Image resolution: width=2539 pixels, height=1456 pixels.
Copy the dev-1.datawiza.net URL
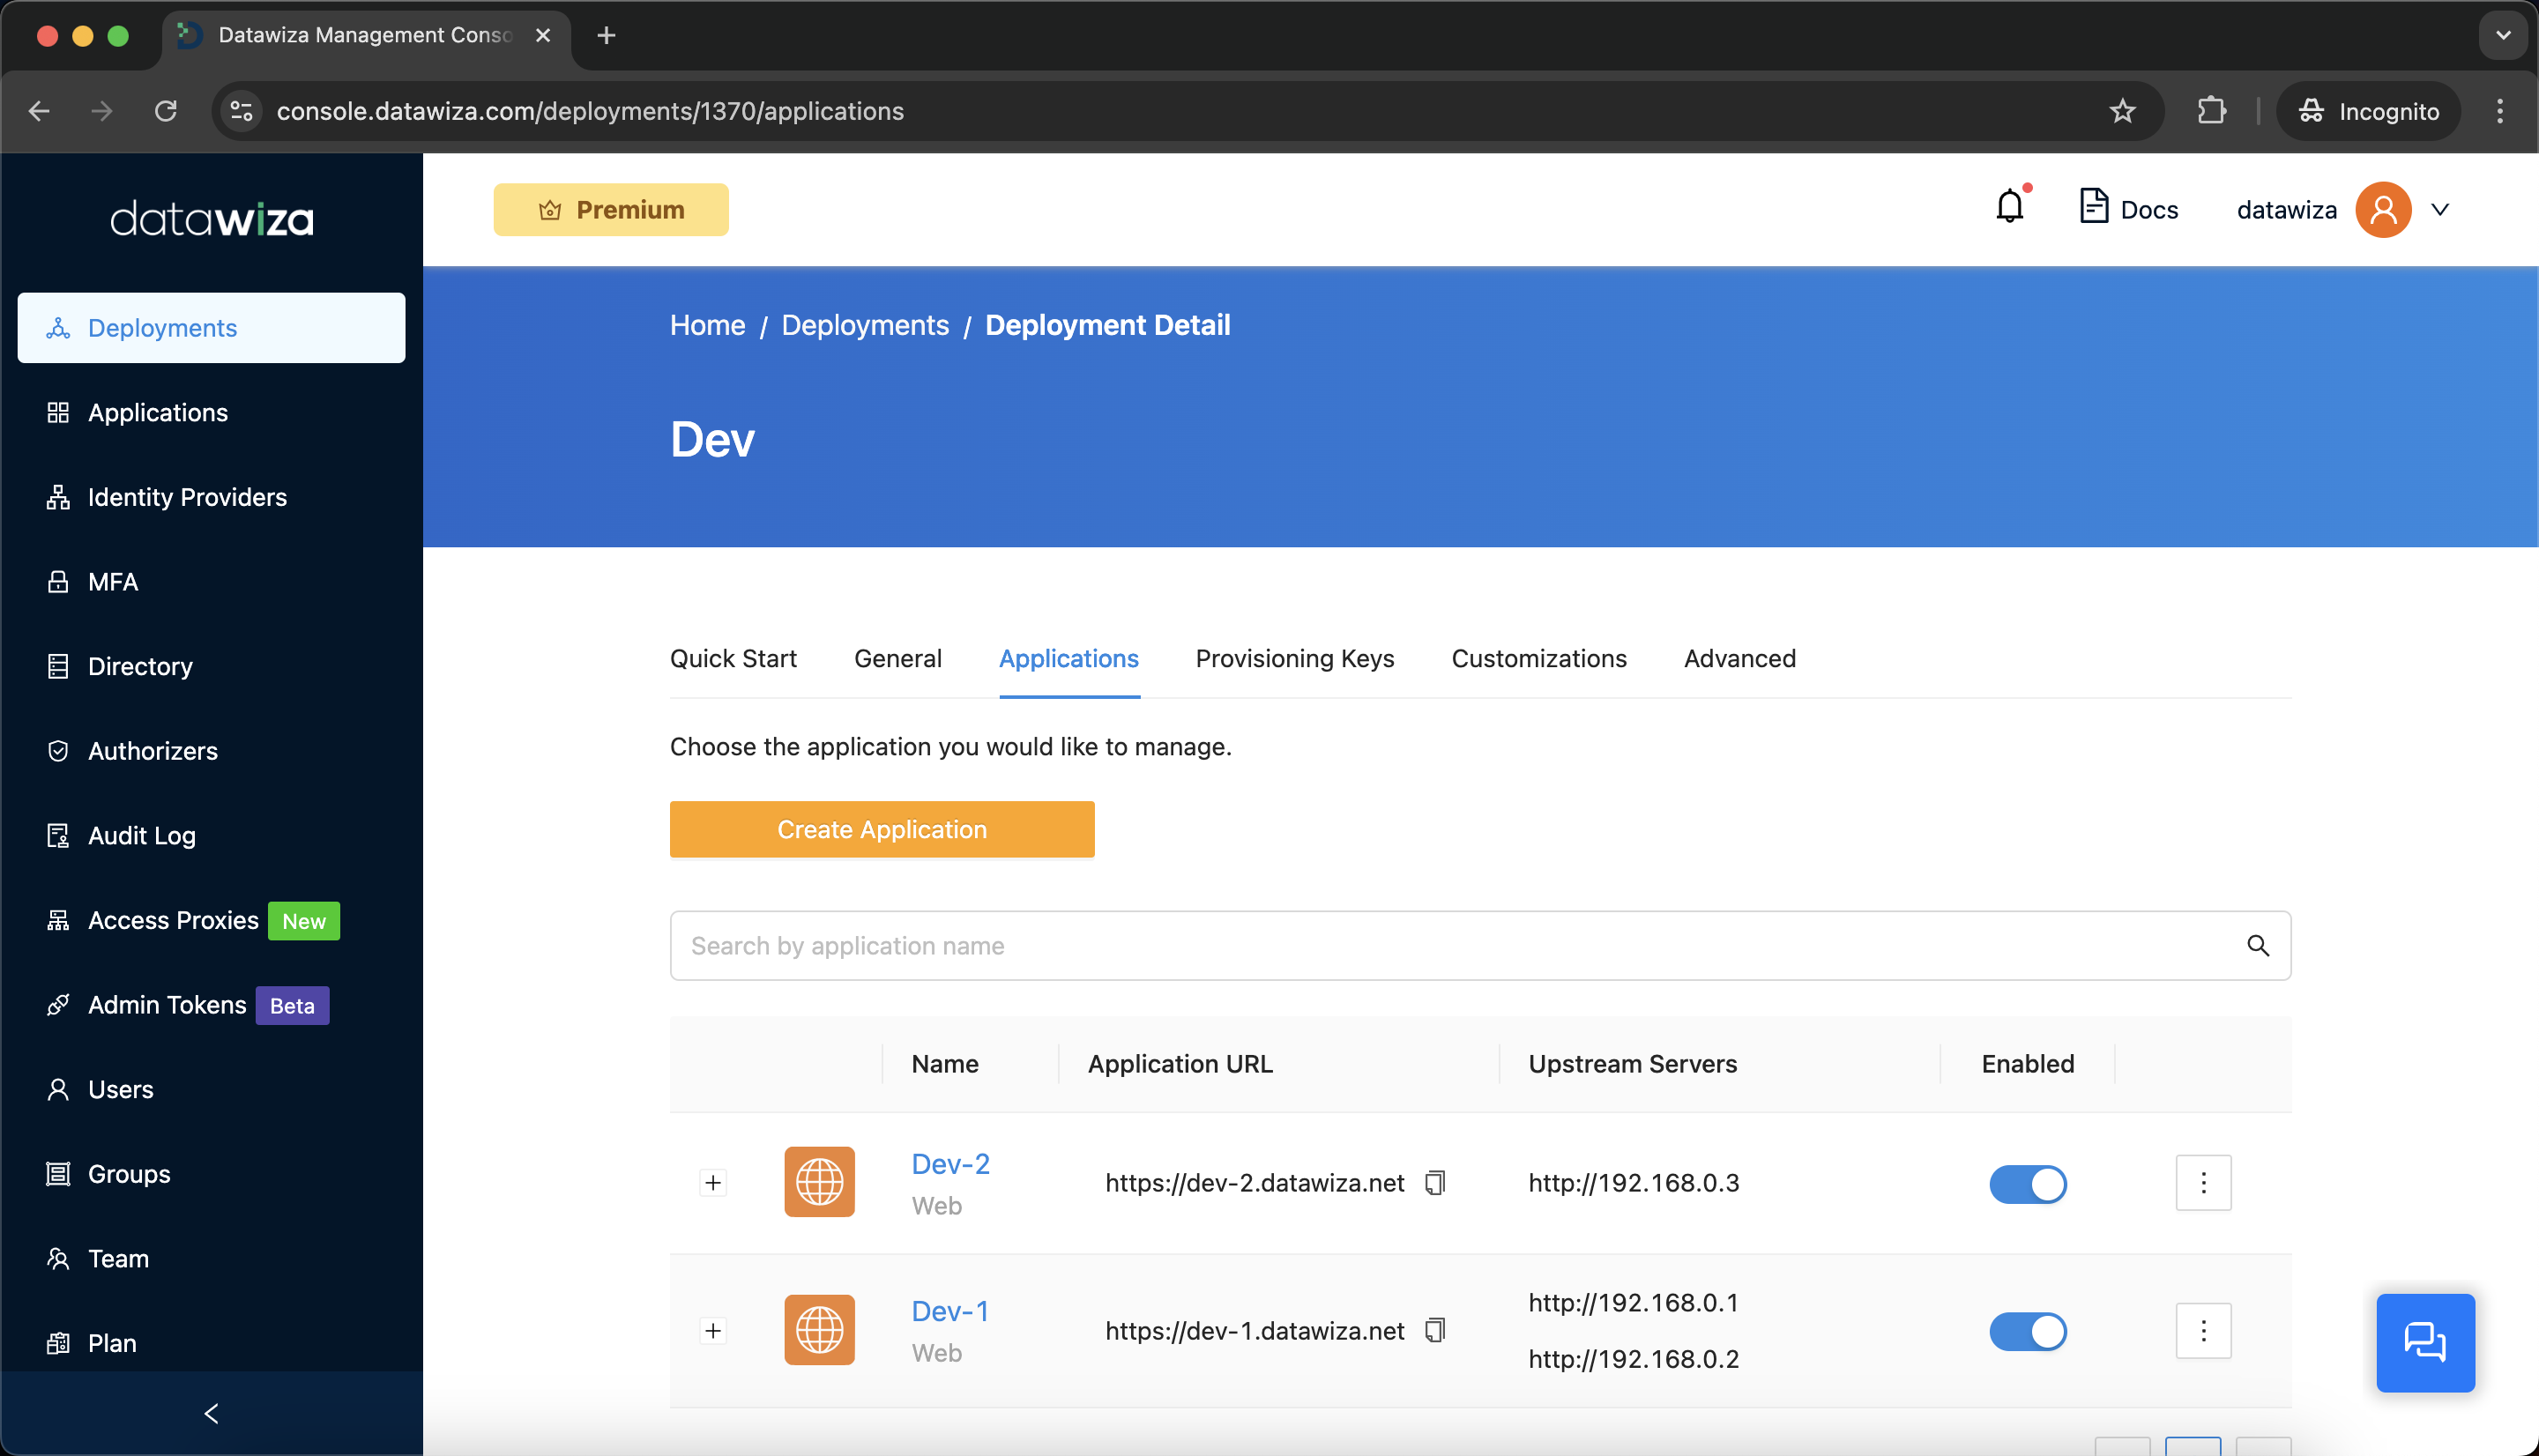coord(1435,1330)
